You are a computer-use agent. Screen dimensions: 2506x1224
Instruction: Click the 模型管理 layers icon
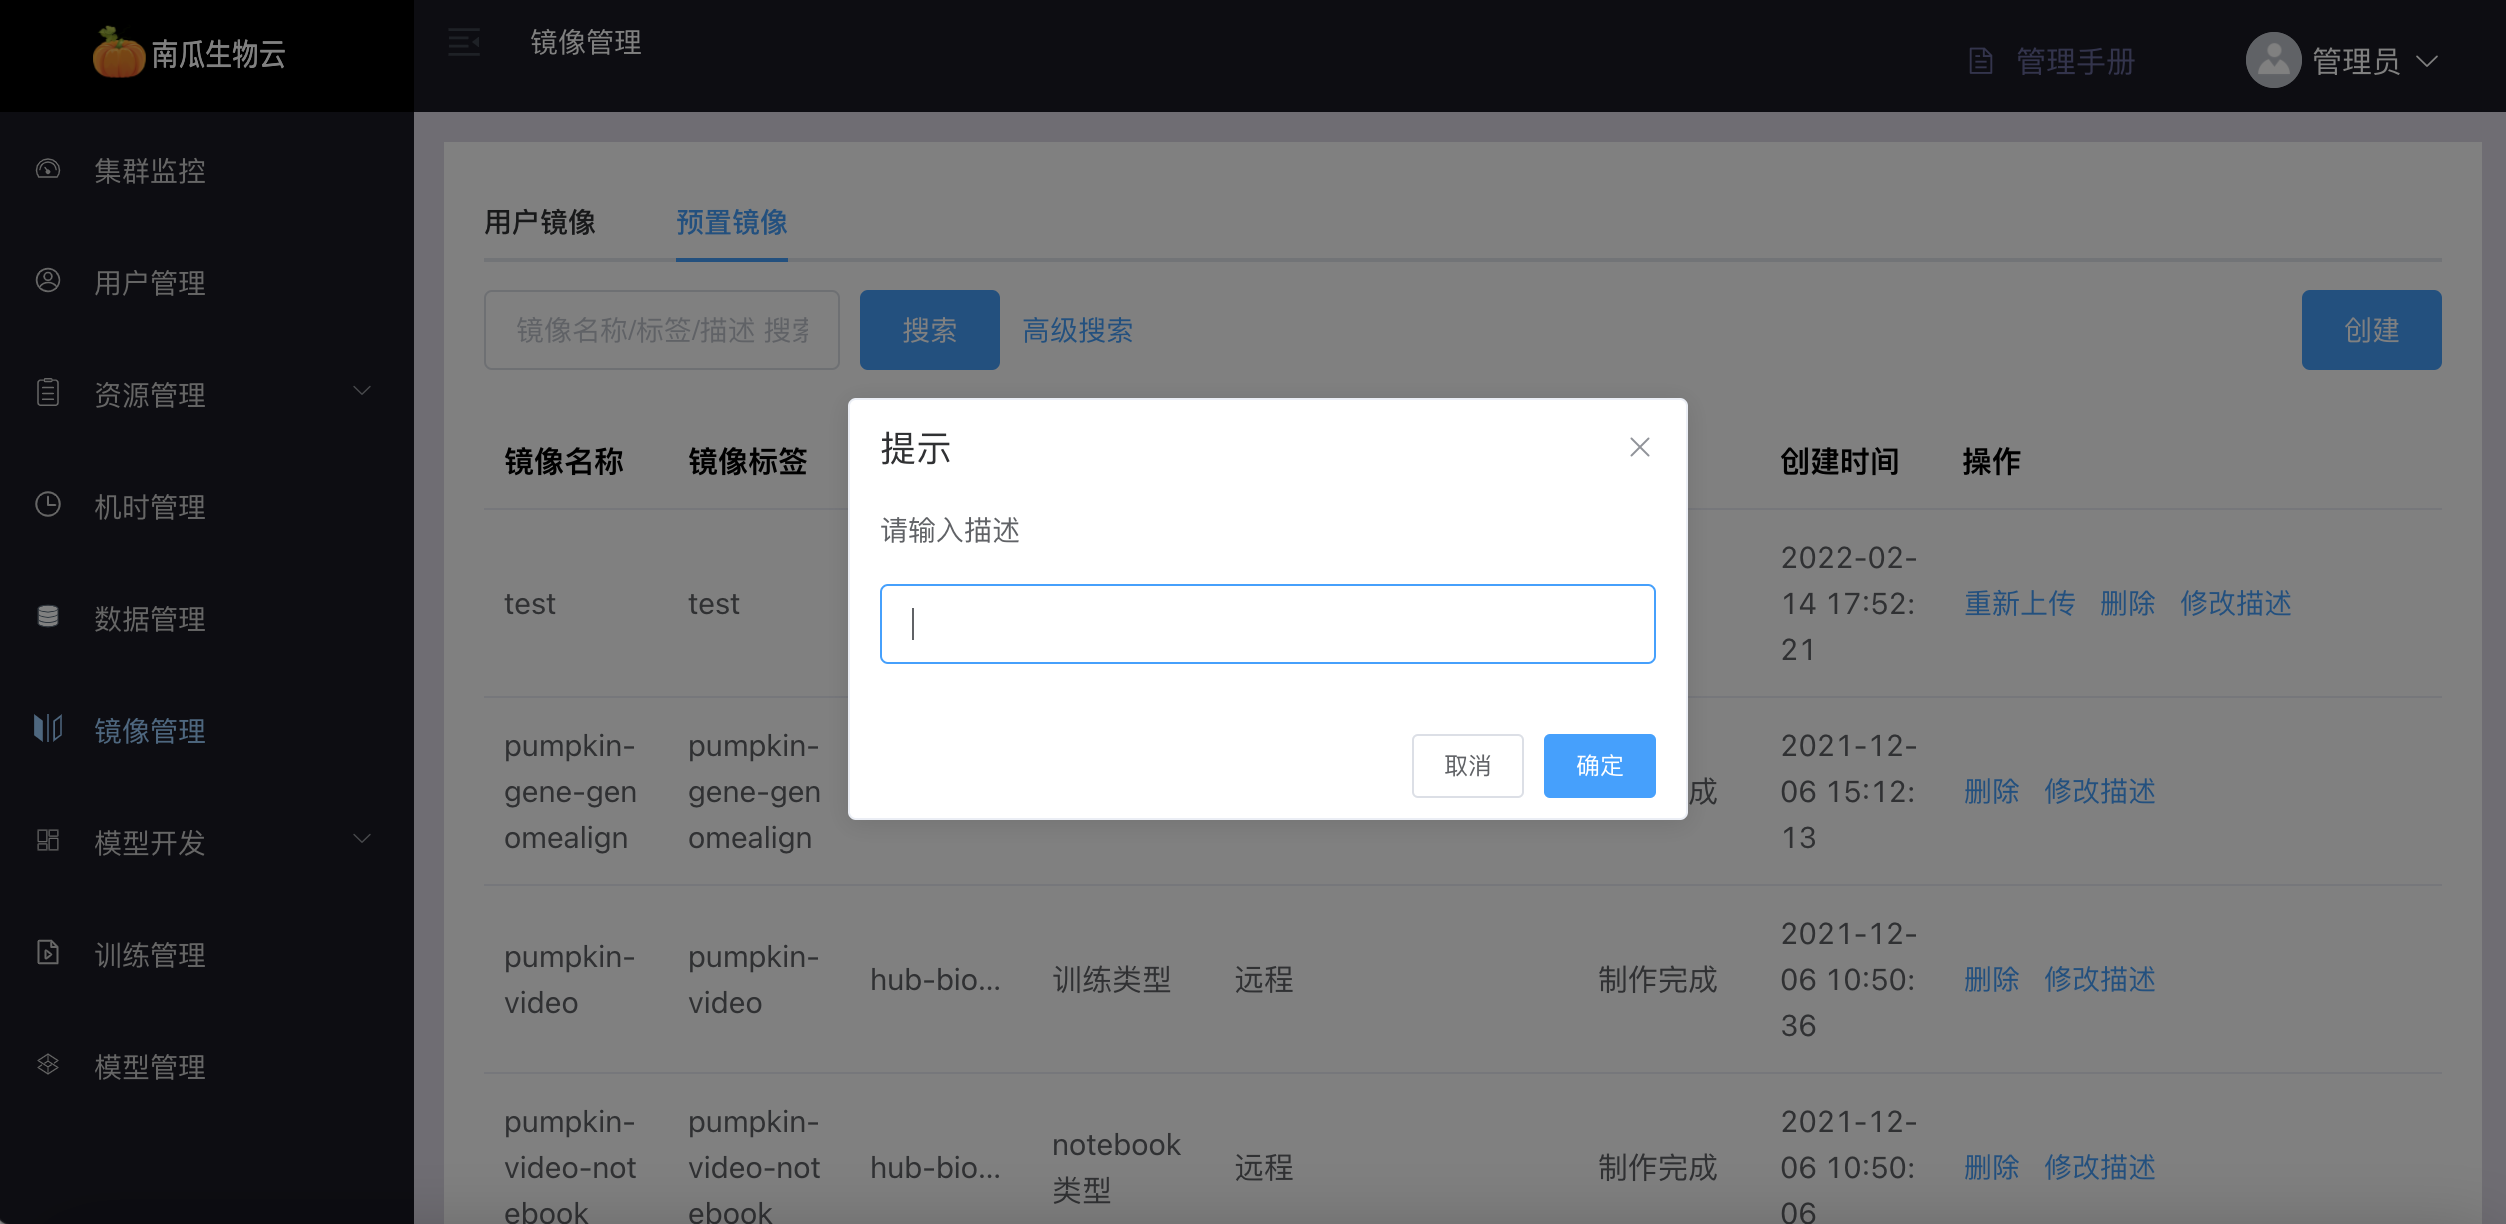tap(48, 1065)
